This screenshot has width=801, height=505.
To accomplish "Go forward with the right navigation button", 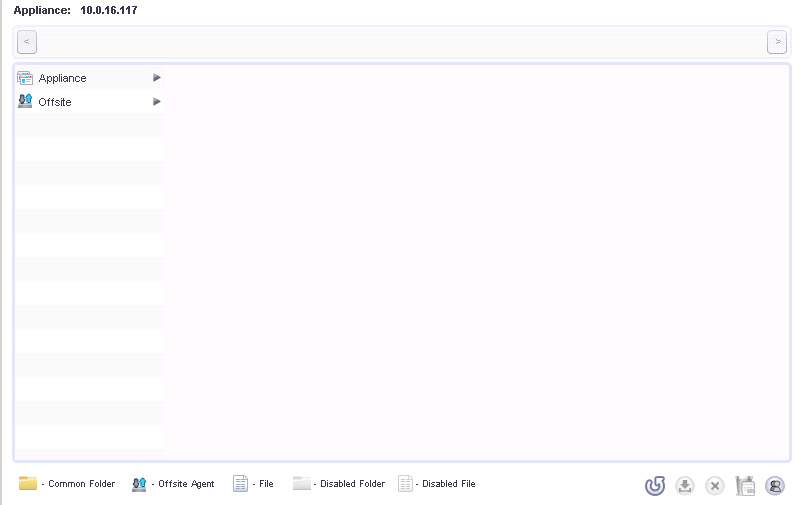I will coord(776,42).
